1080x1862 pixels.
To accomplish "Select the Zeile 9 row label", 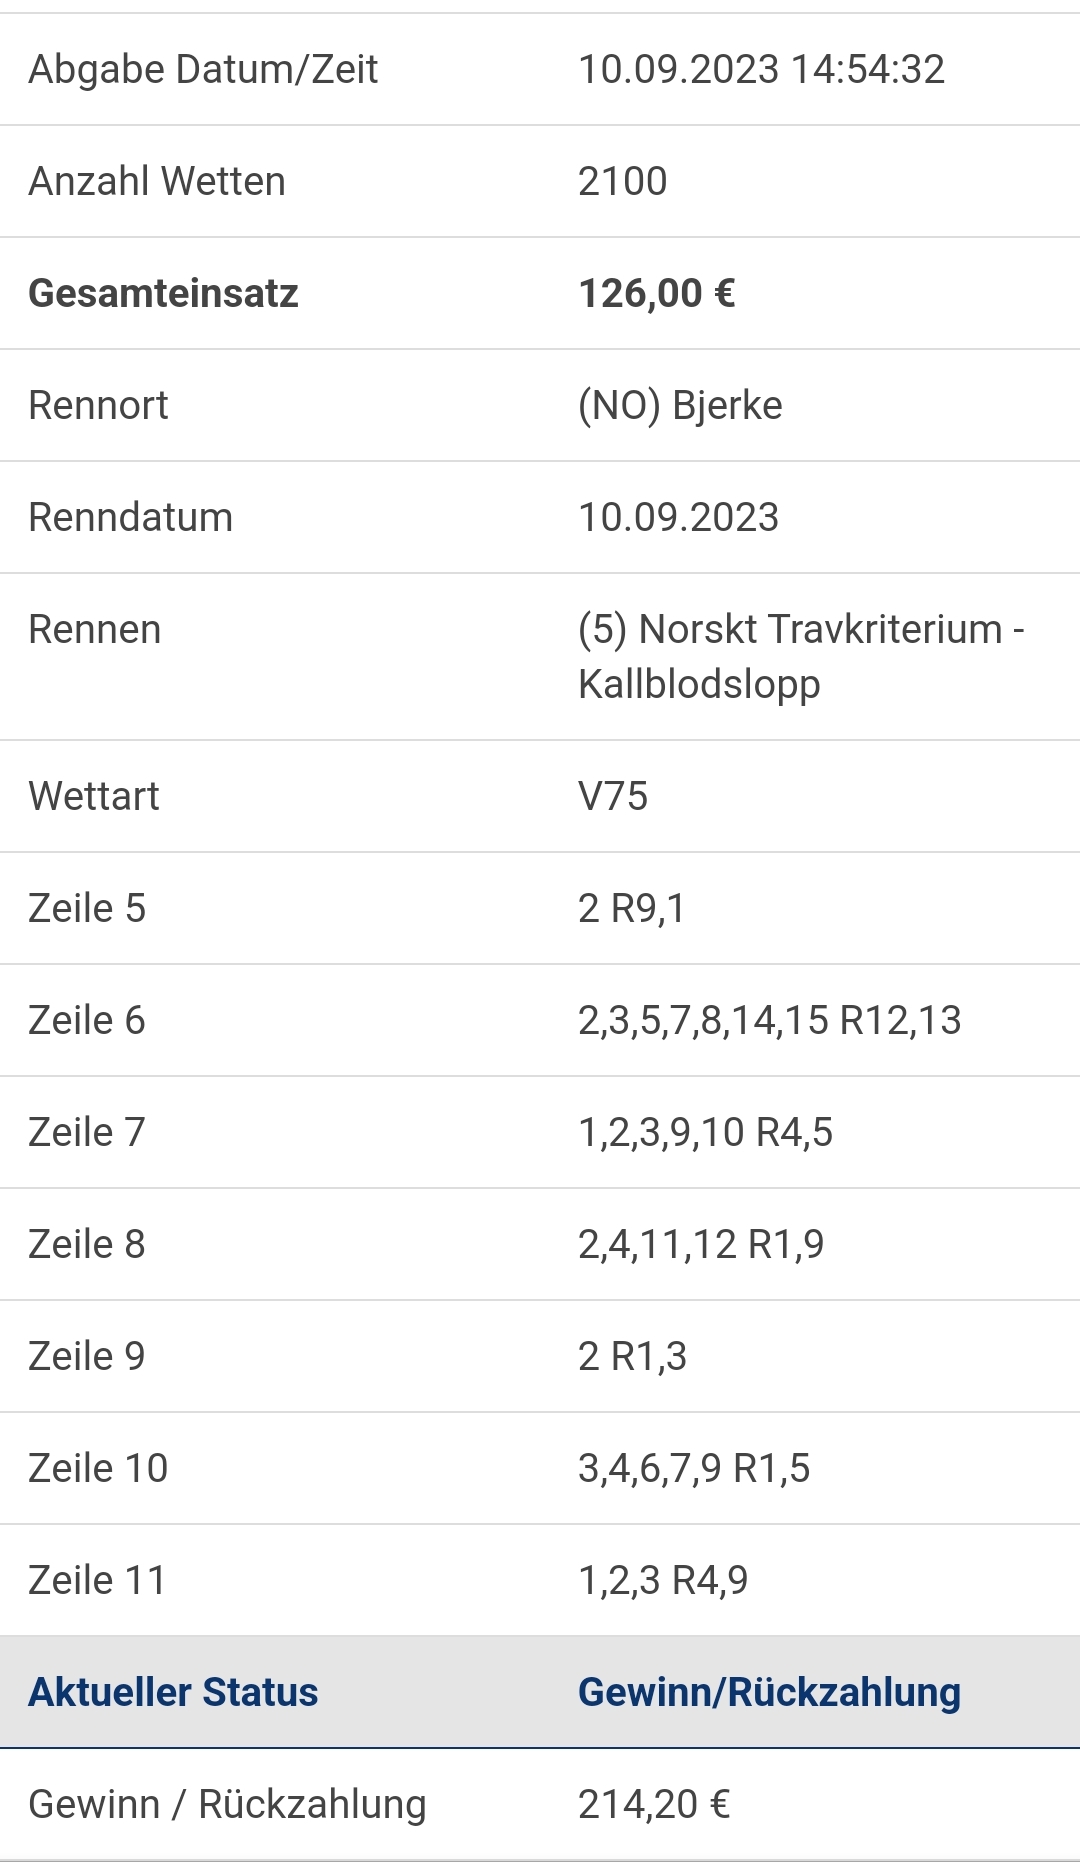I will (x=87, y=1357).
